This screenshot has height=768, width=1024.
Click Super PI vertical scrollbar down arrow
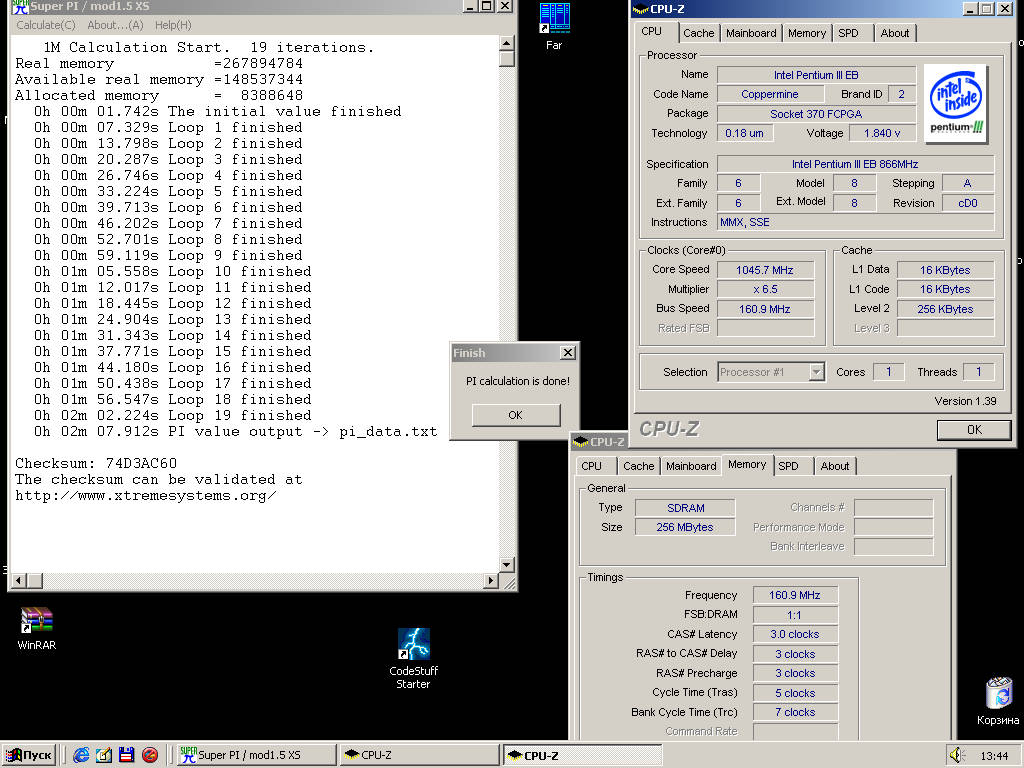click(x=507, y=565)
